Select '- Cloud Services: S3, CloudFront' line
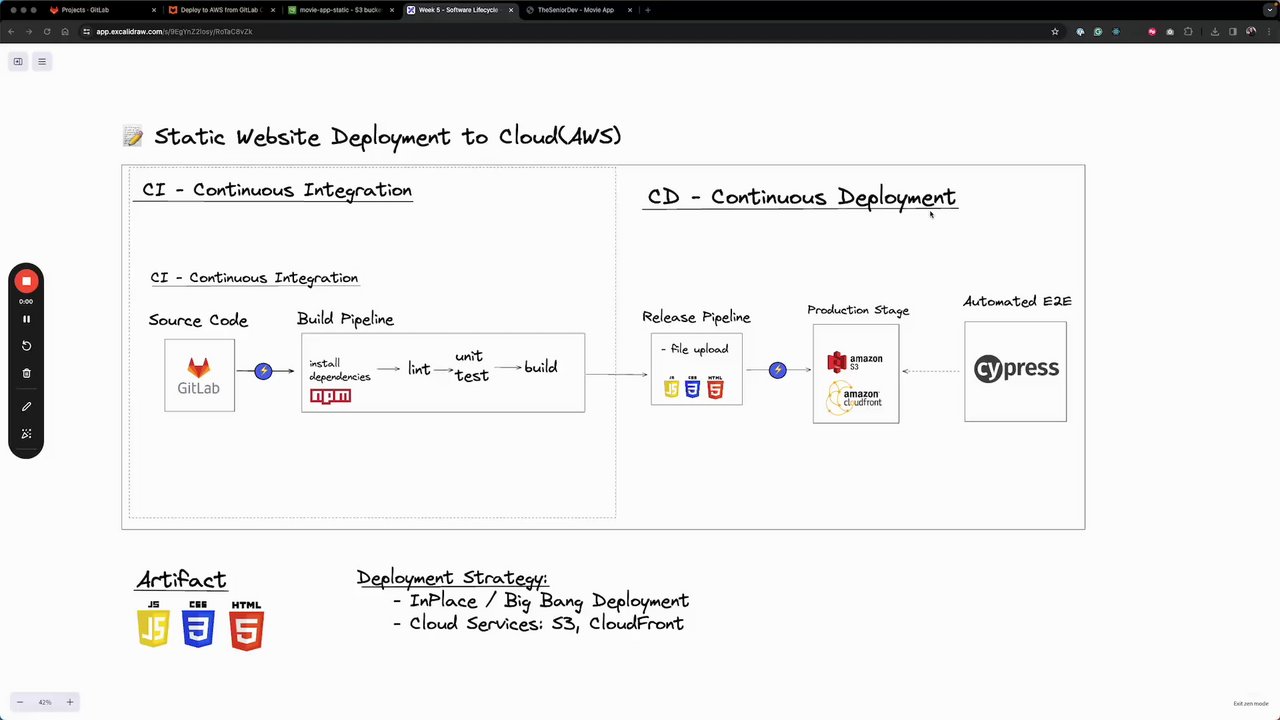1280x720 pixels. pyautogui.click(x=538, y=623)
